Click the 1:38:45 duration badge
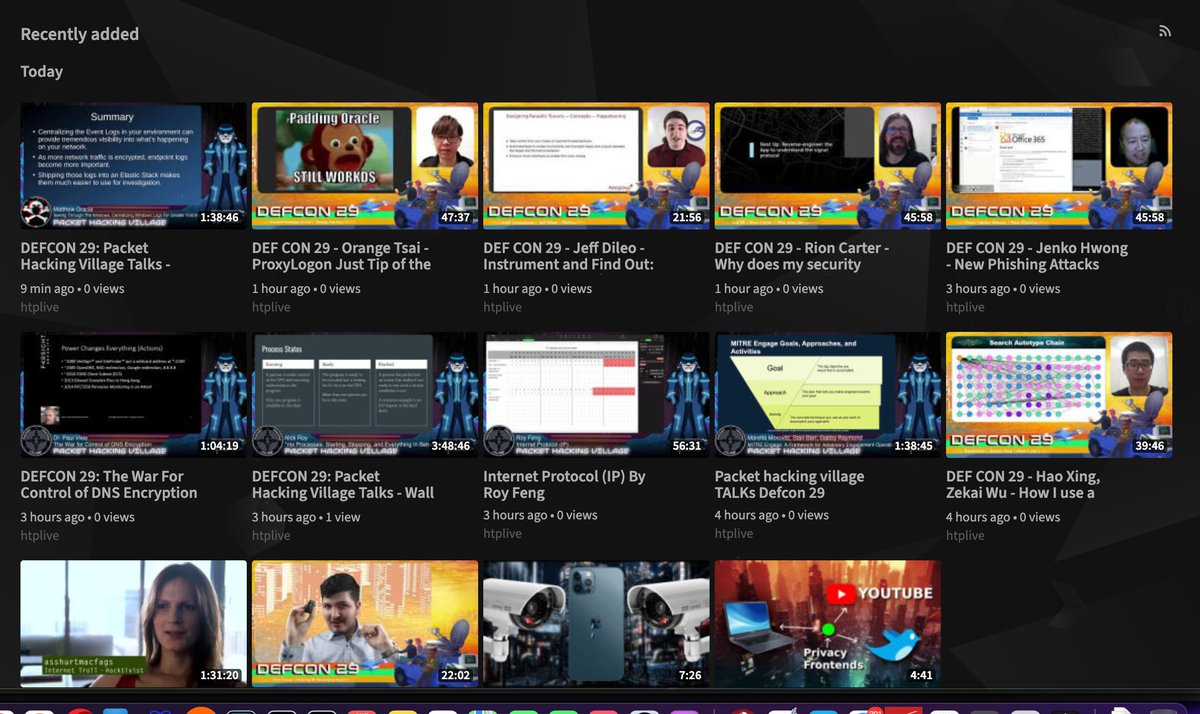The height and width of the screenshot is (714, 1200). point(913,446)
